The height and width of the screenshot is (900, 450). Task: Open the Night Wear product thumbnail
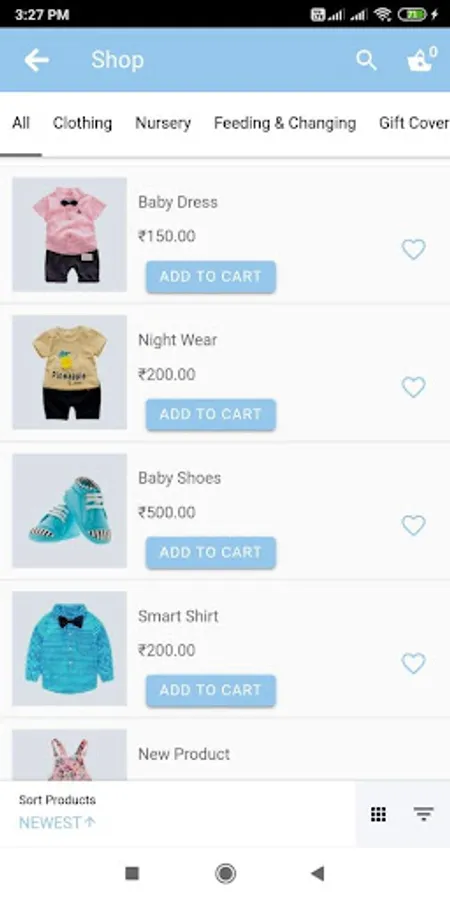69,372
